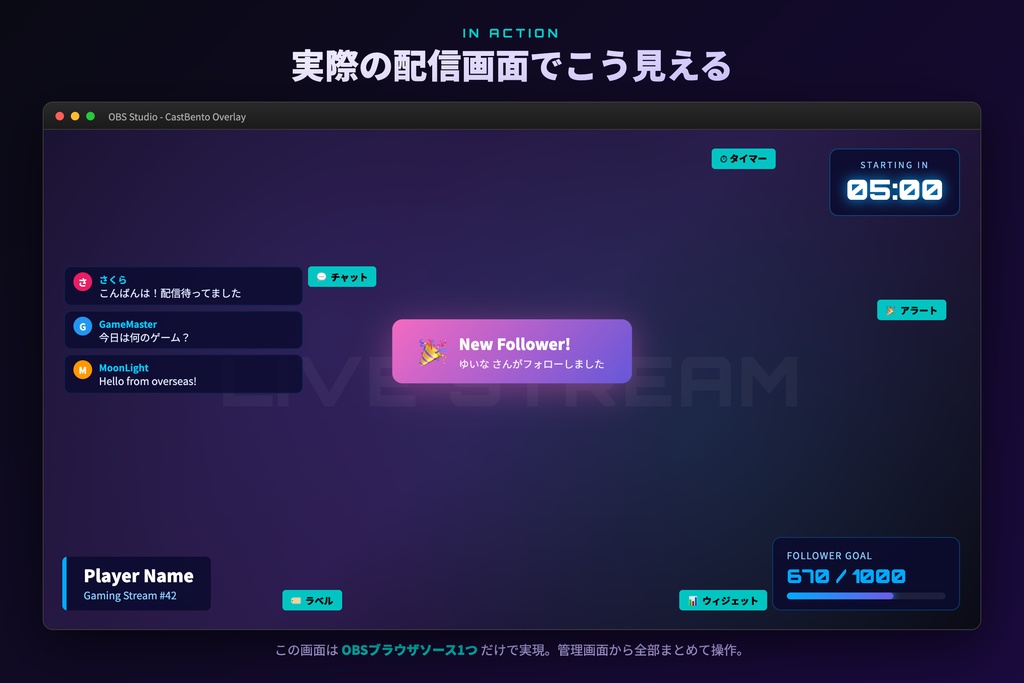Image resolution: width=1024 pixels, height=683 pixels.
Task: Click the confetti icon in the New Follower alert
Action: tap(430, 351)
